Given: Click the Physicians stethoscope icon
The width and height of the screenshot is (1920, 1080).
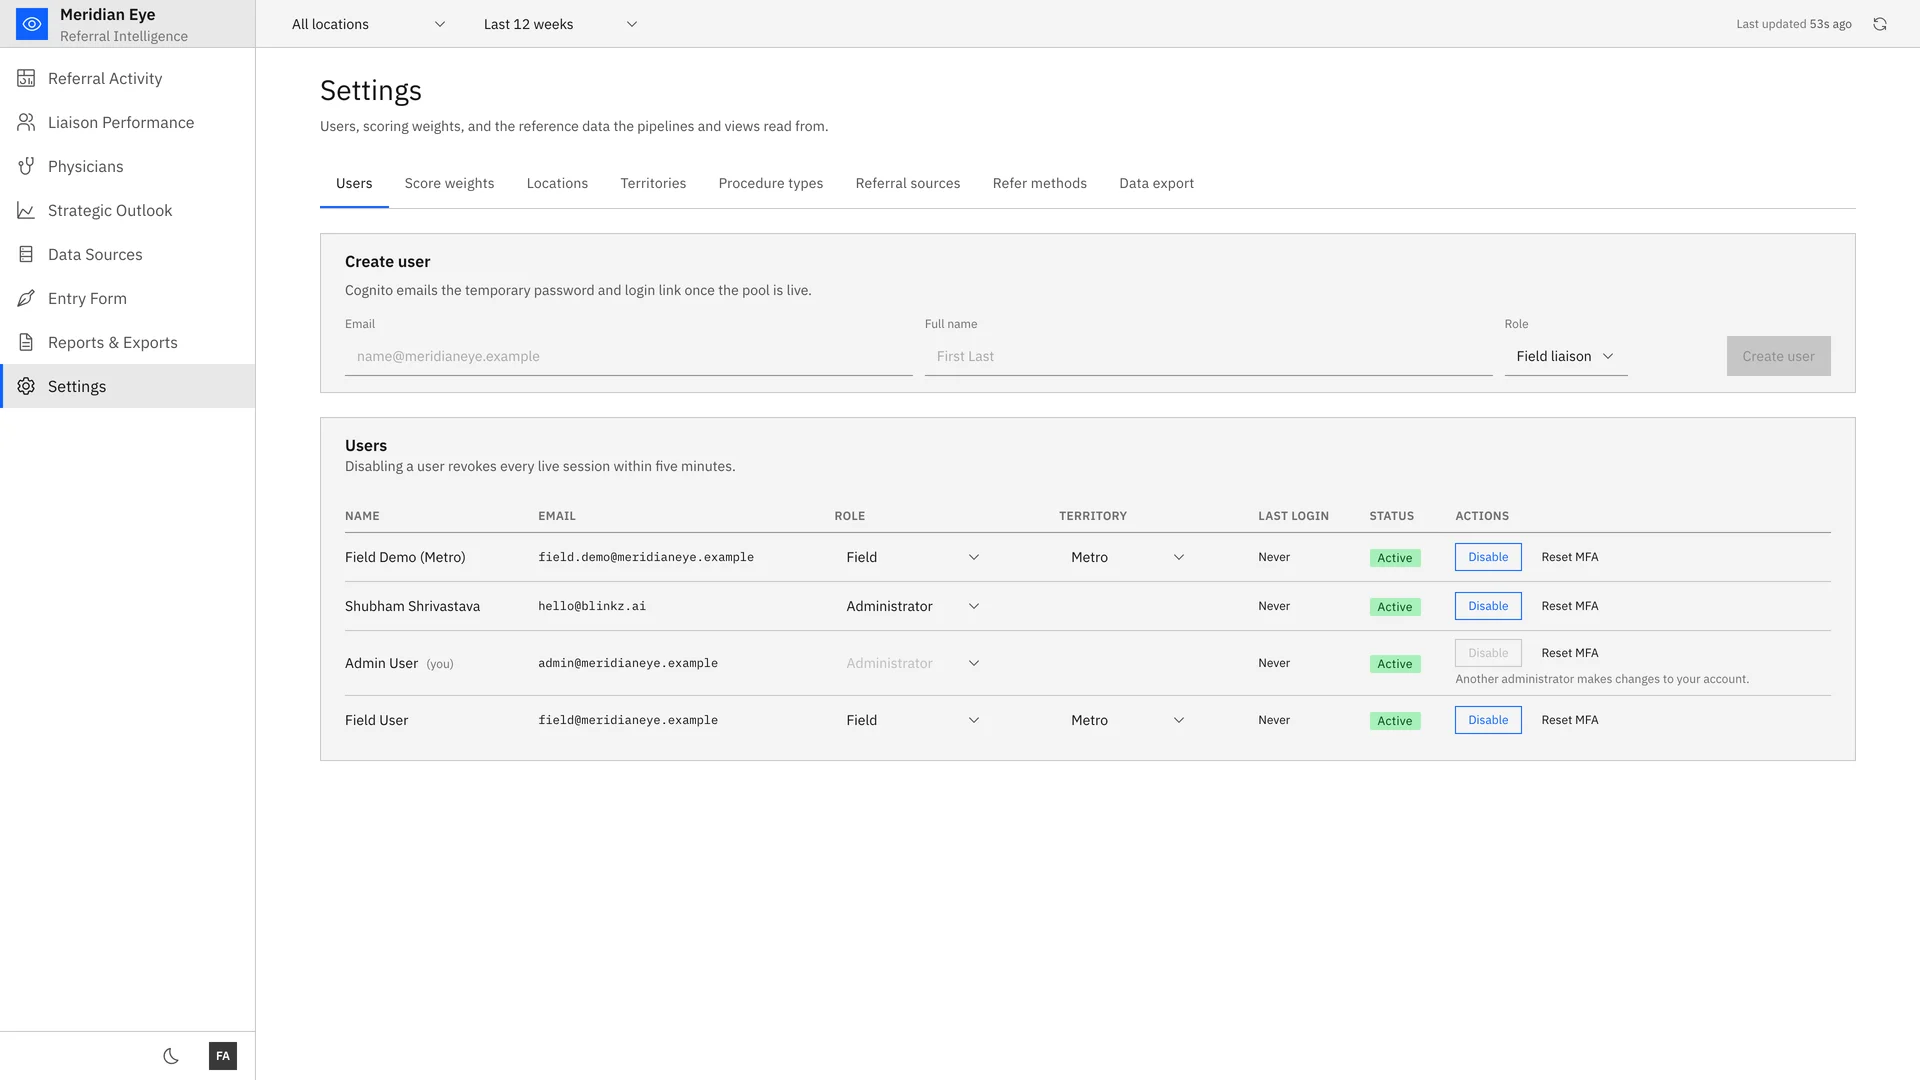Looking at the screenshot, I should (x=26, y=166).
